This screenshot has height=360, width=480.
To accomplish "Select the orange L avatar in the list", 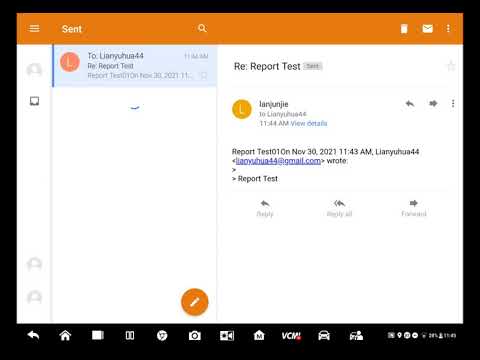I will coord(70,62).
